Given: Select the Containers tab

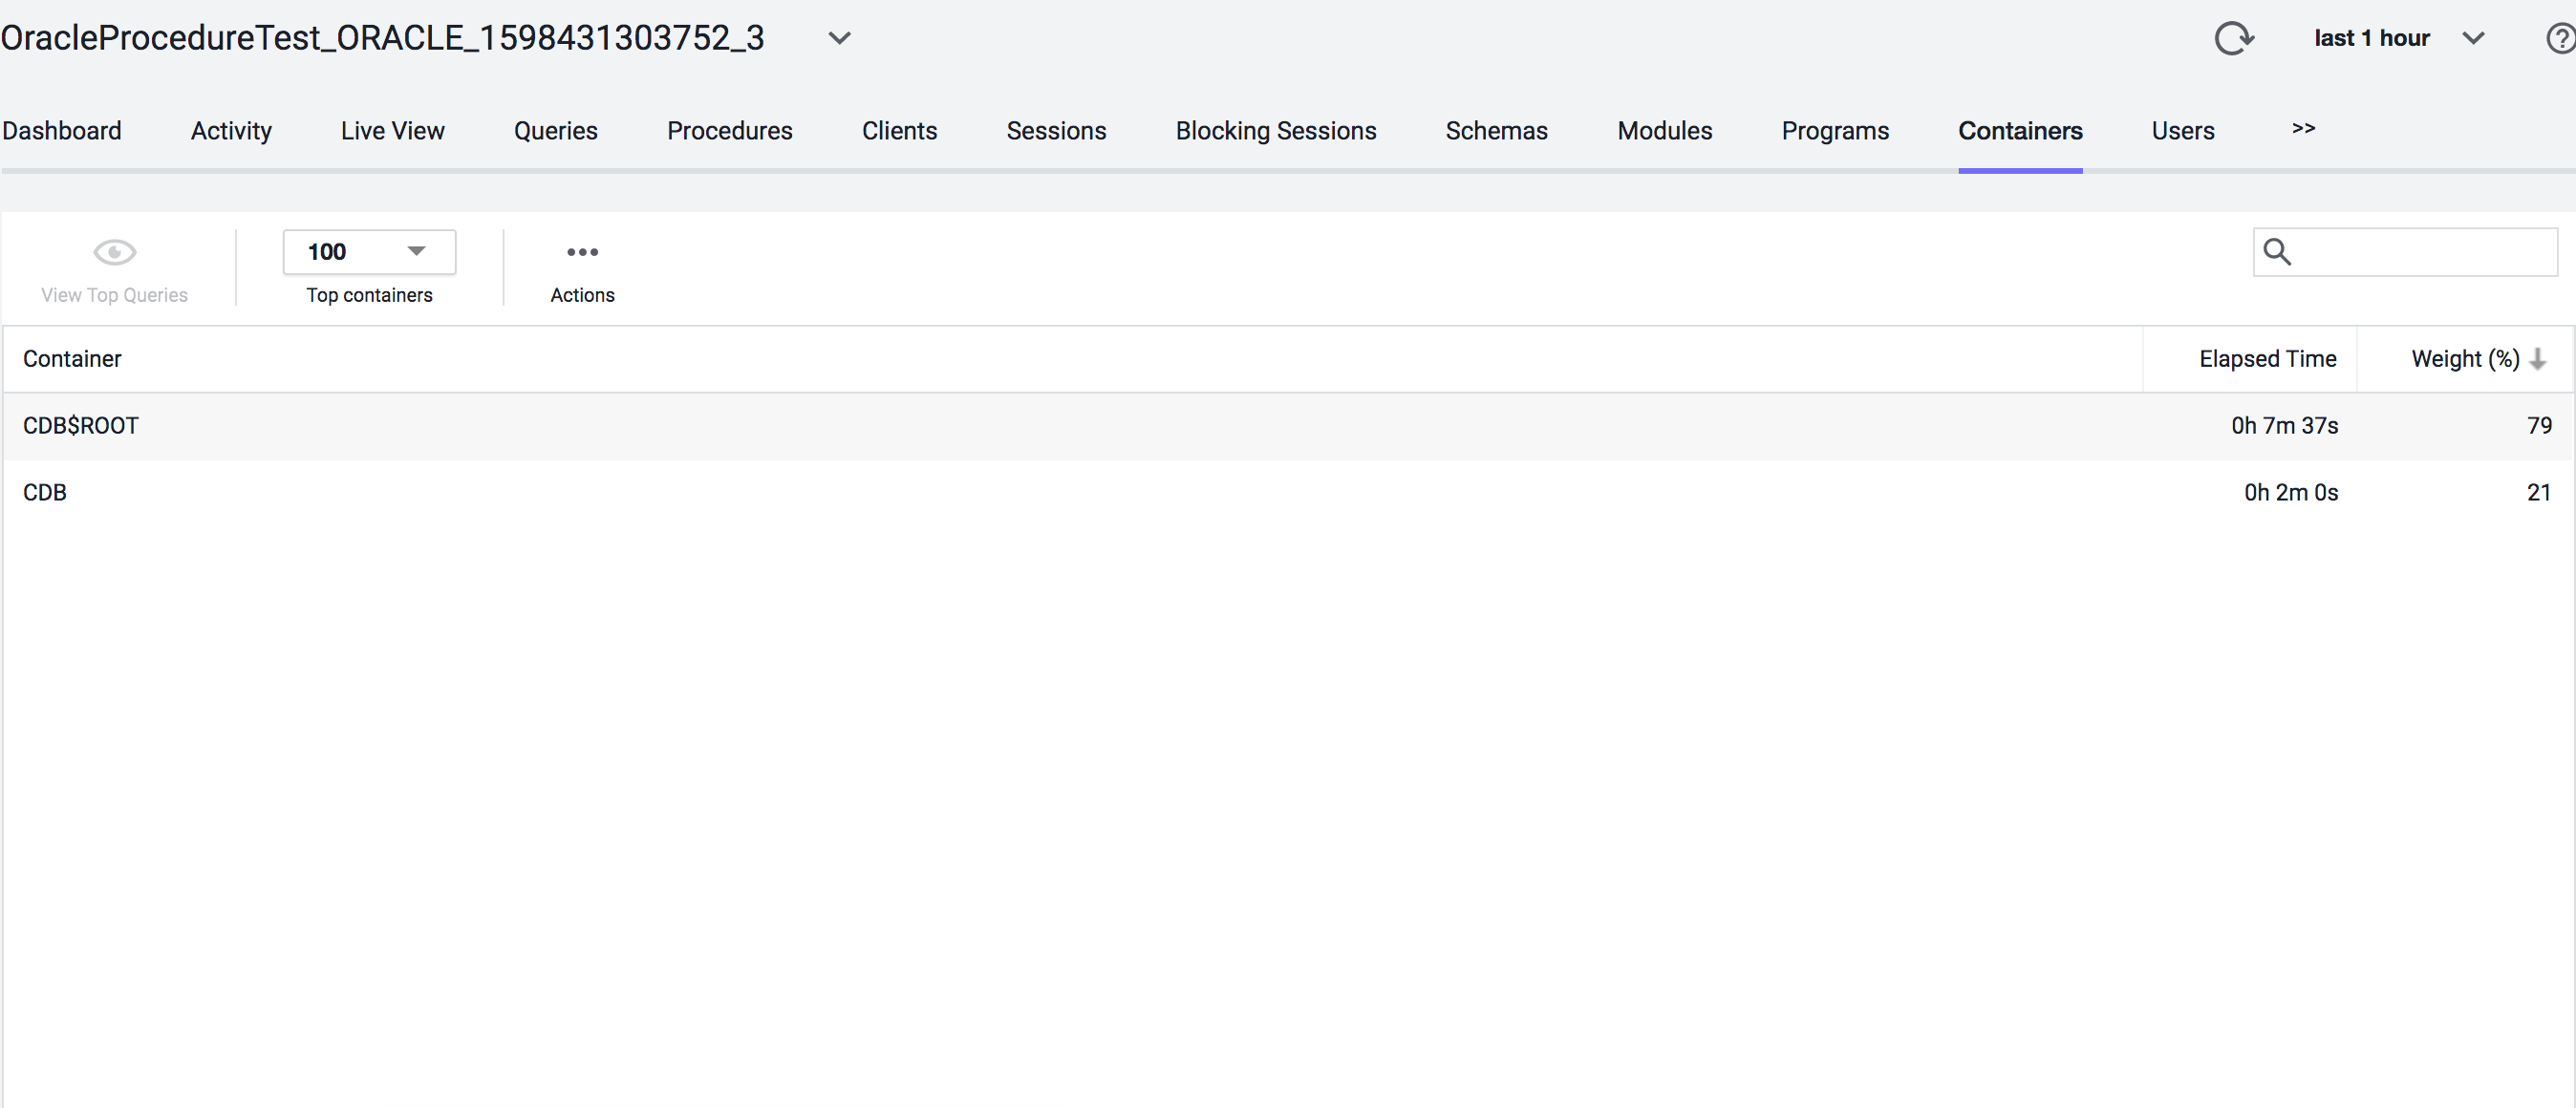Looking at the screenshot, I should click(x=2020, y=131).
